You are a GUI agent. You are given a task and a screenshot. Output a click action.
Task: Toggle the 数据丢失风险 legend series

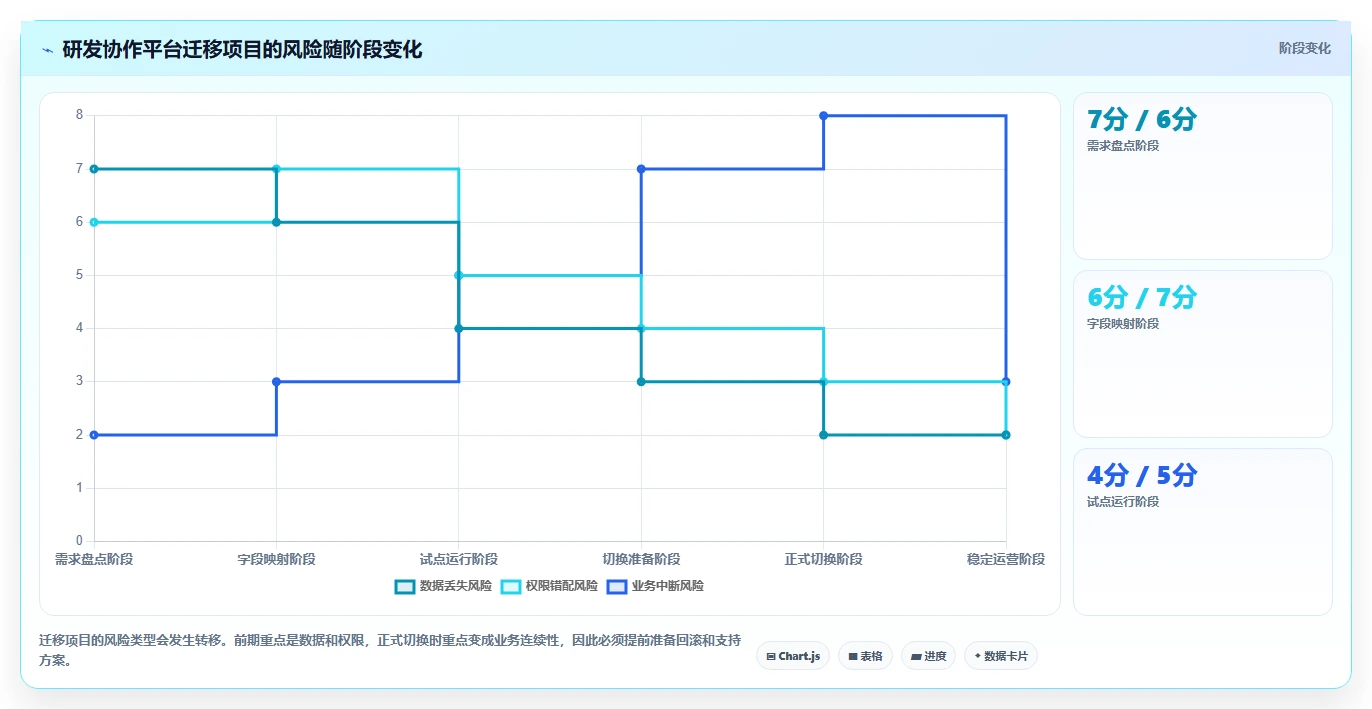tap(444, 586)
